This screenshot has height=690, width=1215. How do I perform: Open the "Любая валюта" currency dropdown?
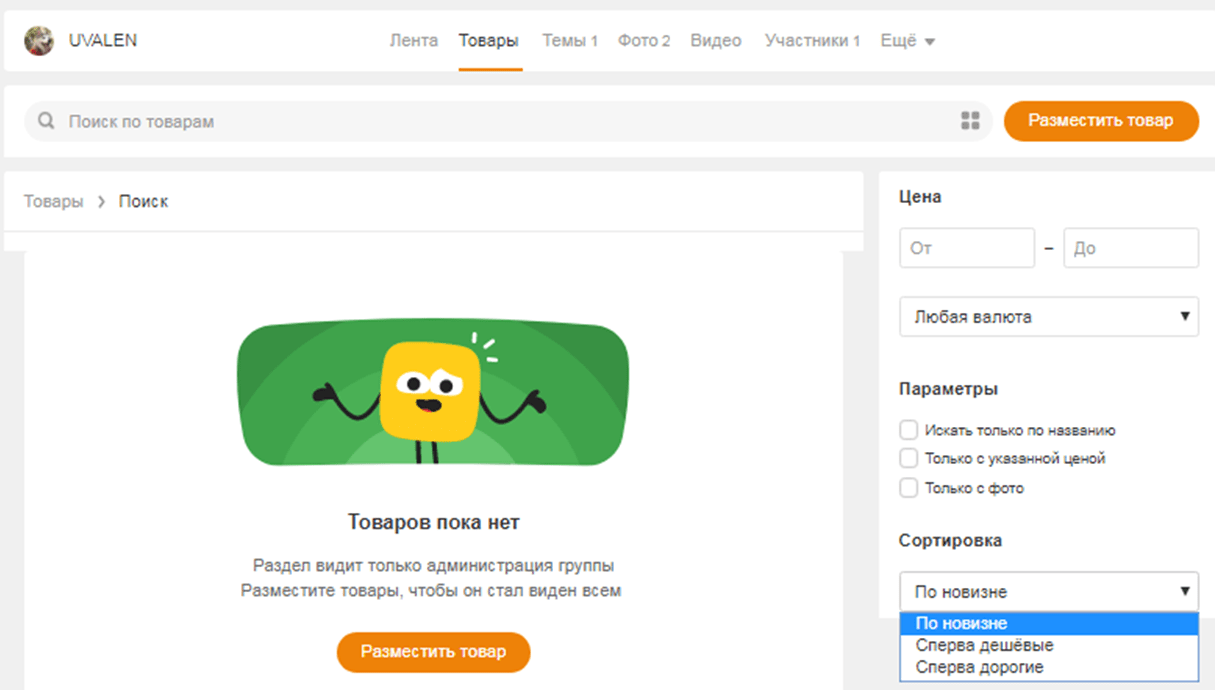(1049, 316)
